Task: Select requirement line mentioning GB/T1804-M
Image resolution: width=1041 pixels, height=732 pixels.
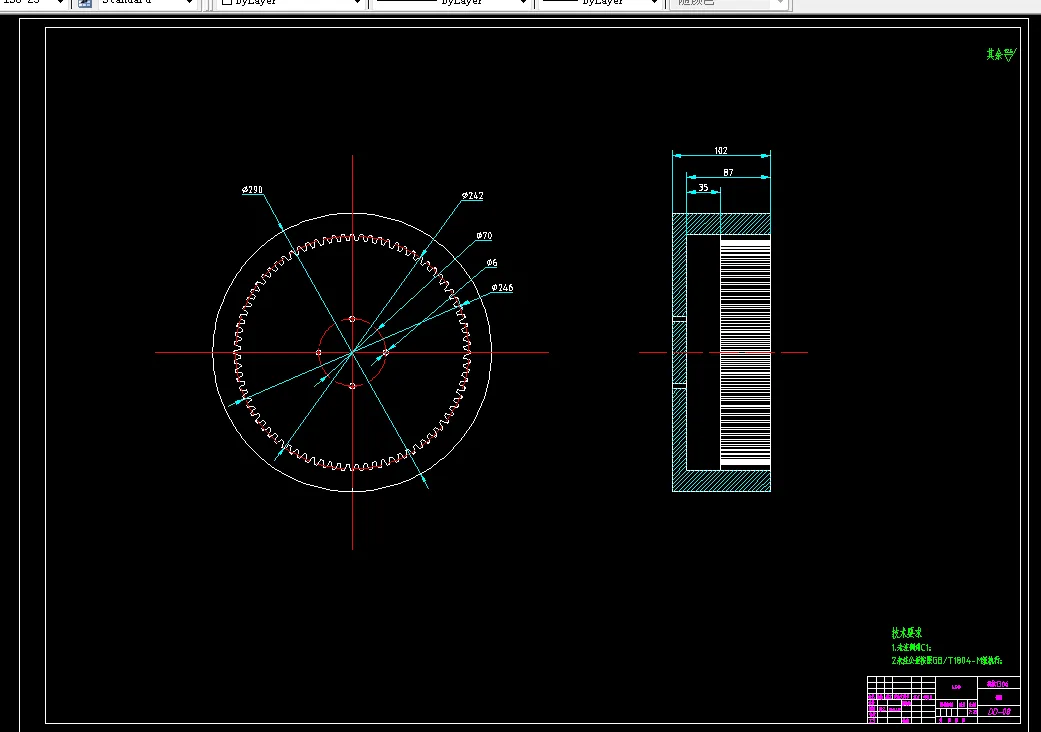Action: 947,661
